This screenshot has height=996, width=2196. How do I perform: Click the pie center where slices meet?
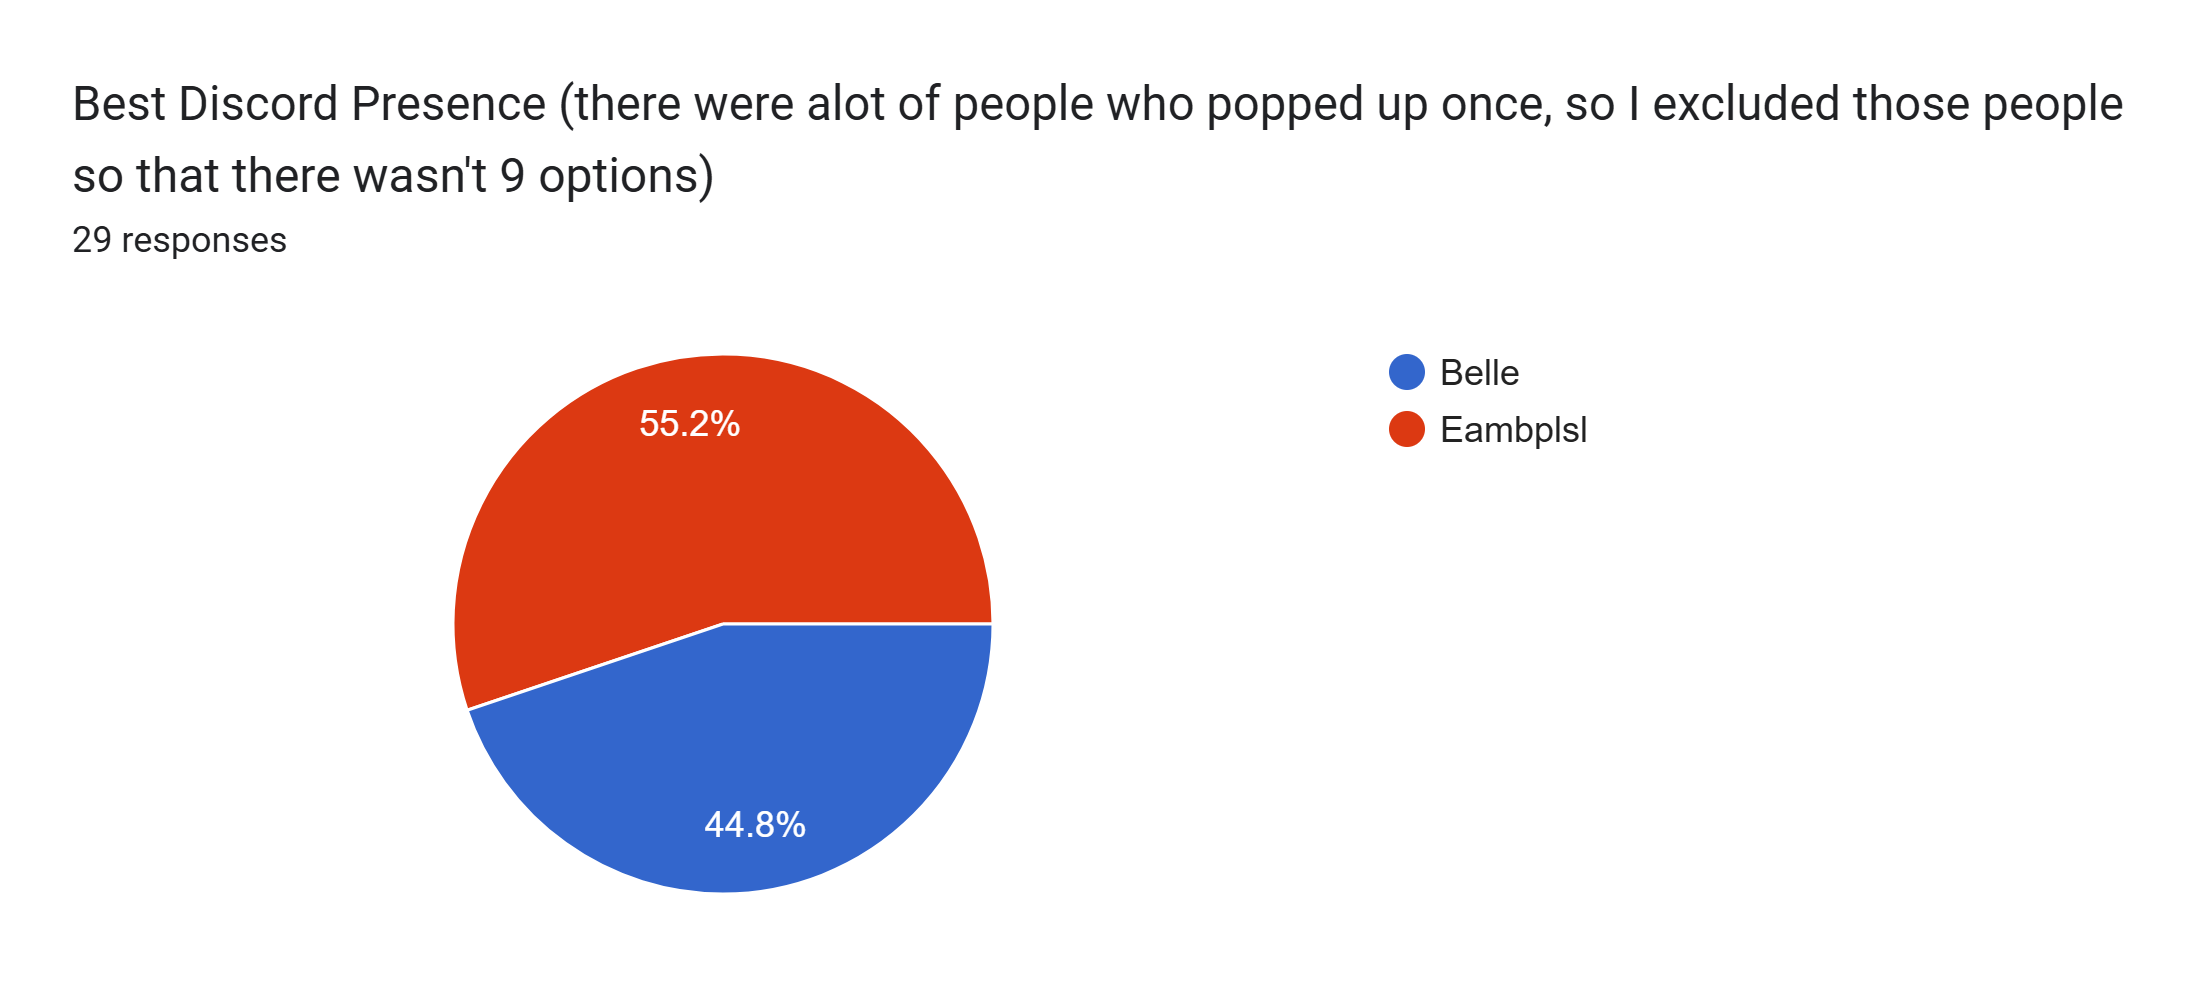723,624
